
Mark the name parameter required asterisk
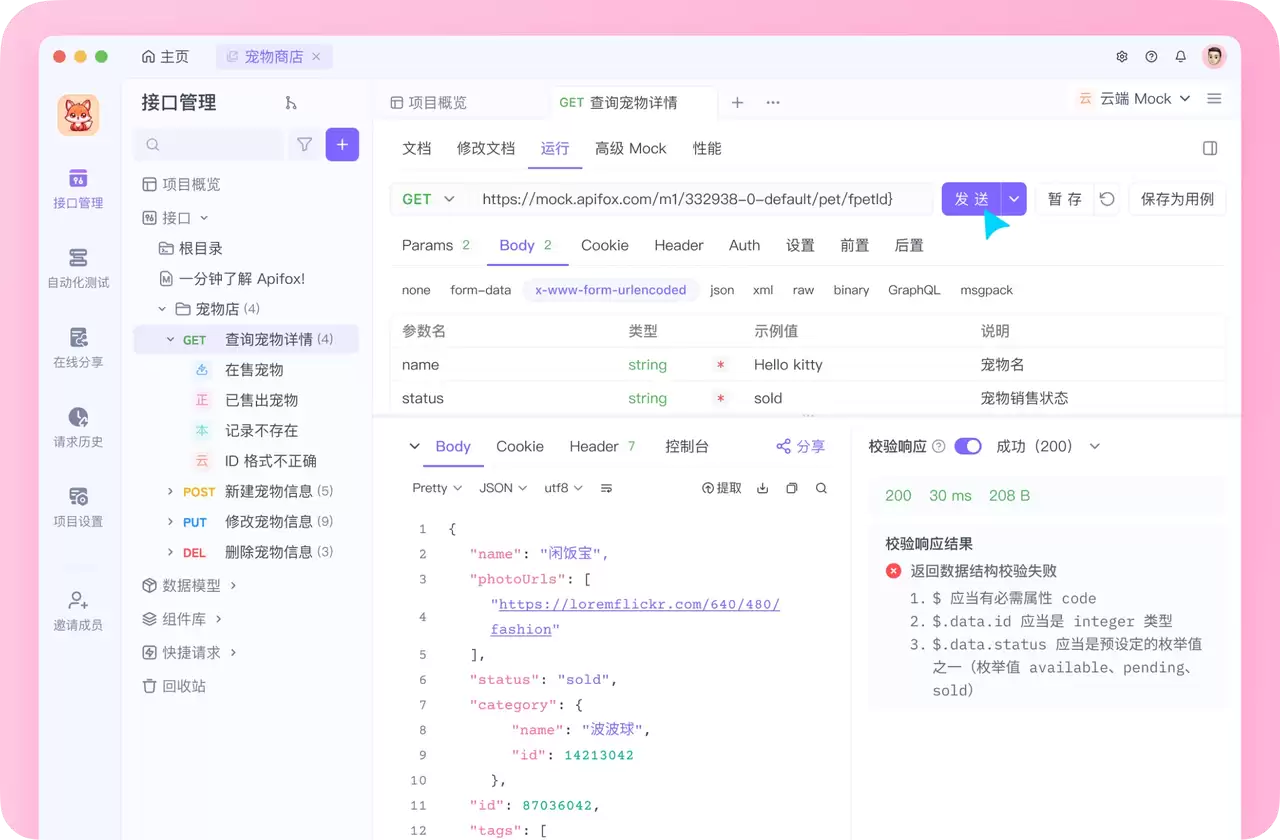(x=720, y=365)
